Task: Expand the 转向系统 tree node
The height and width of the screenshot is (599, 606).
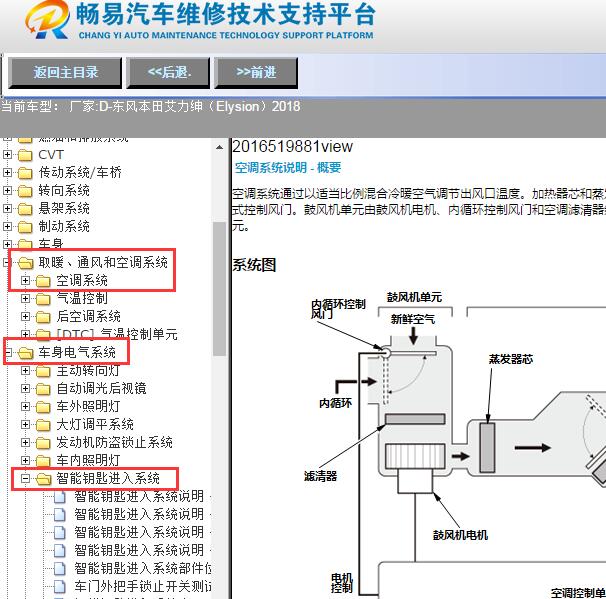Action: click(x=7, y=191)
